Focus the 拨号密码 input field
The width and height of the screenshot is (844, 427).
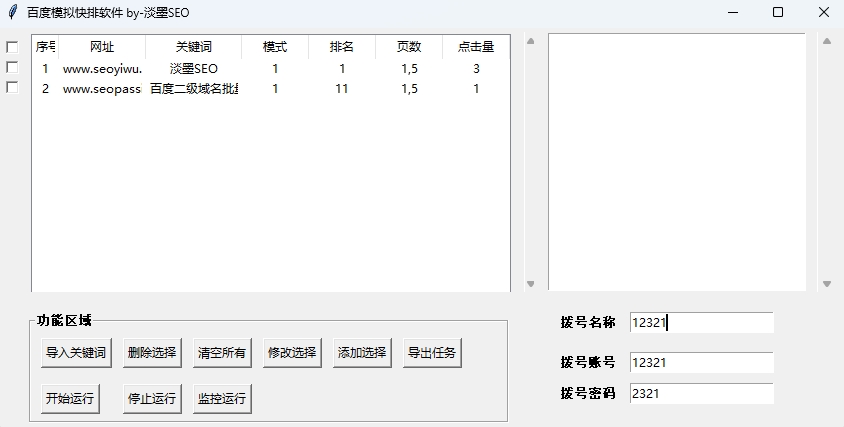point(702,394)
